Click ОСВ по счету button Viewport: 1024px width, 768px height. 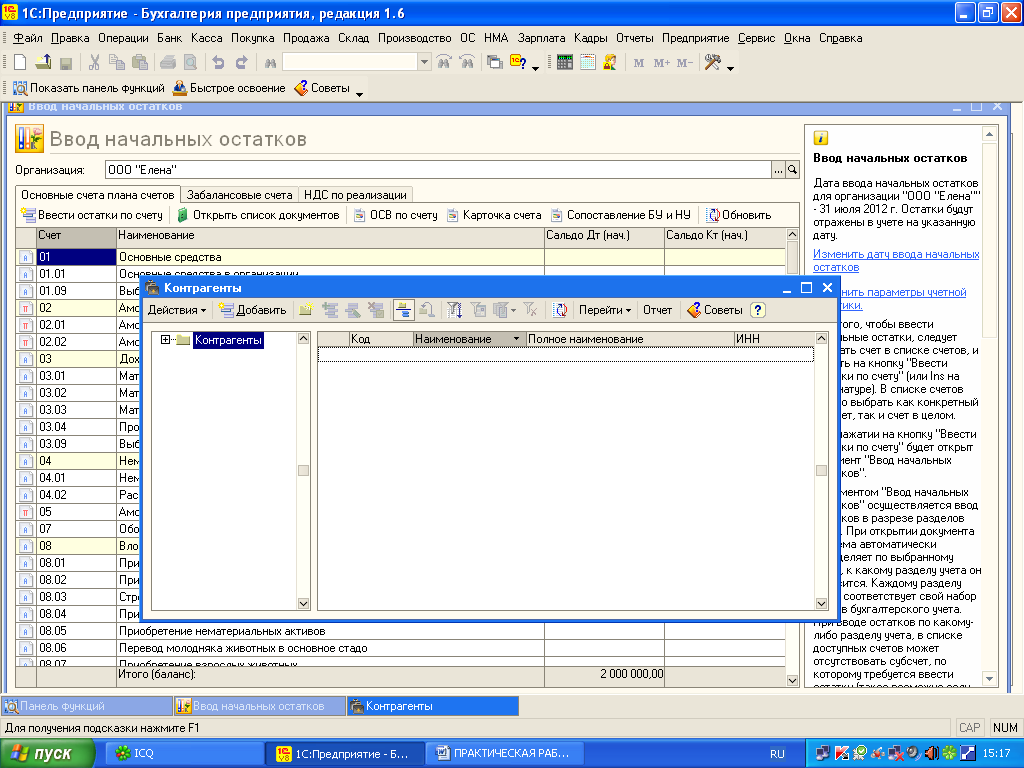point(396,215)
